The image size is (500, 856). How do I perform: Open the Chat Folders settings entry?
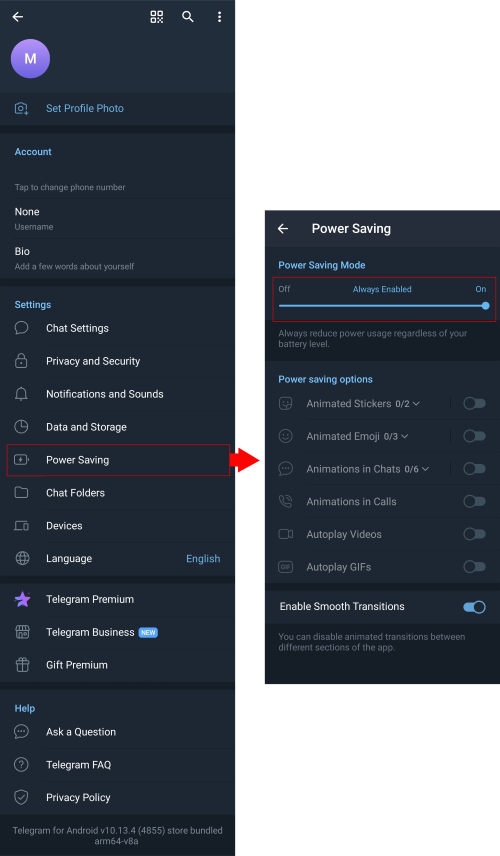click(117, 492)
